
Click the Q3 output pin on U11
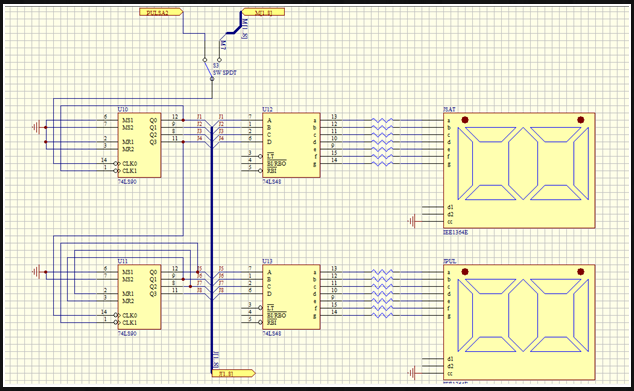click(153, 294)
